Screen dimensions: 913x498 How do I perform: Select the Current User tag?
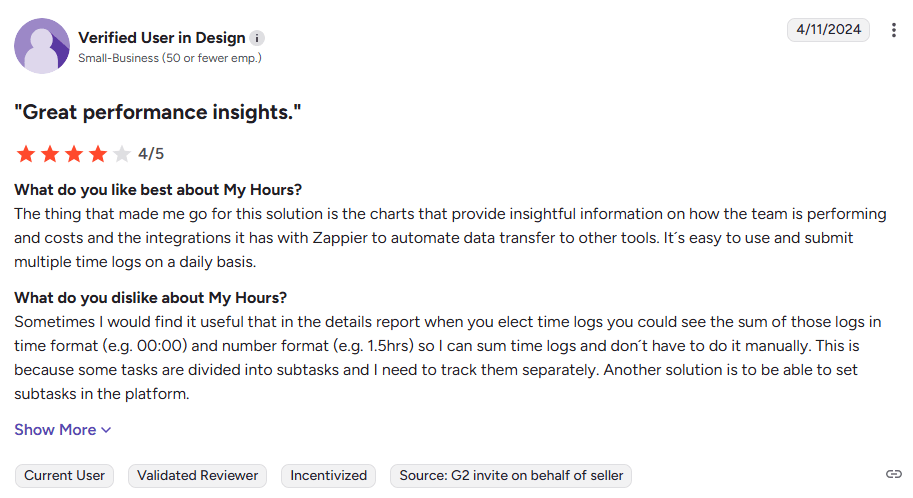[64, 476]
